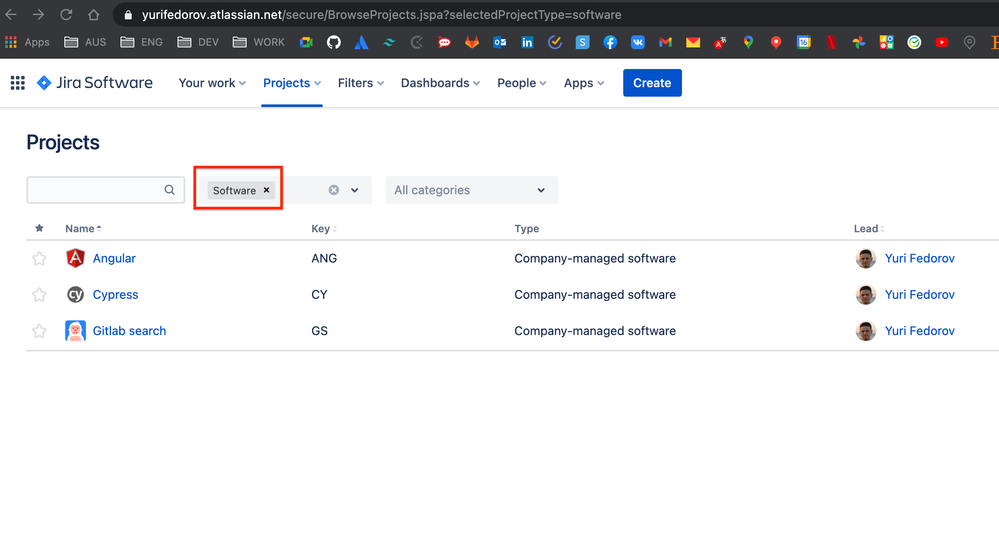Open the app switcher grid icon
The width and height of the screenshot is (999, 544).
(x=18, y=83)
